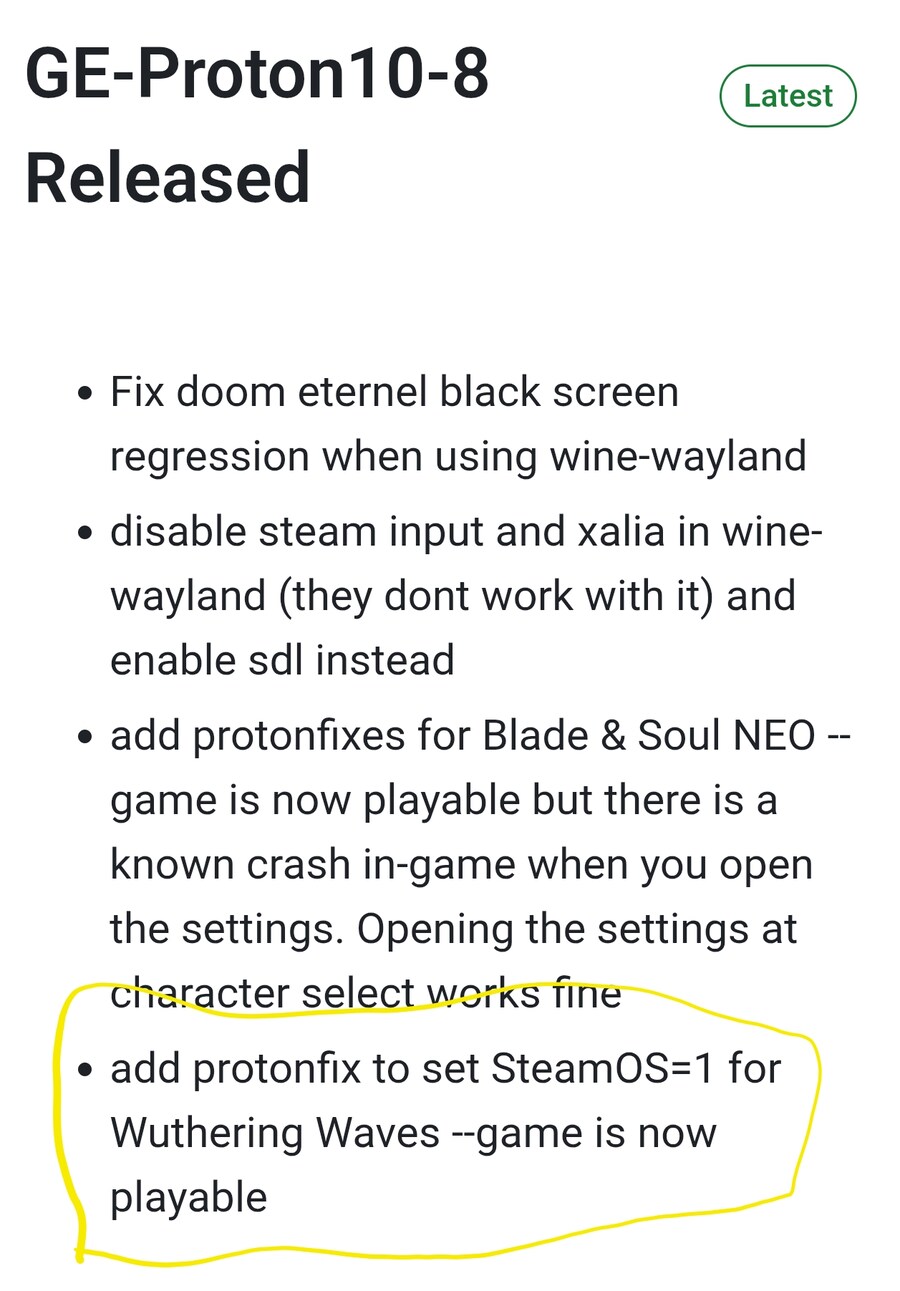This screenshot has width=900, height=1291.
Task: Click the enable sdl instead text
Action: 282,660
